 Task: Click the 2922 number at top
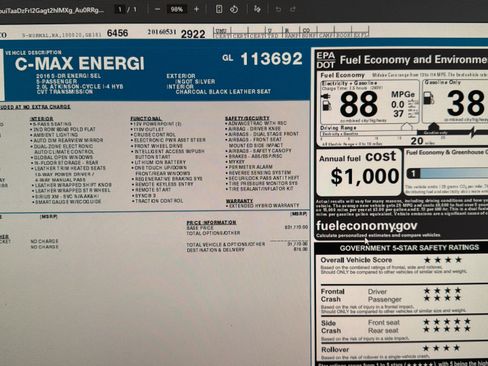pyautogui.click(x=193, y=34)
